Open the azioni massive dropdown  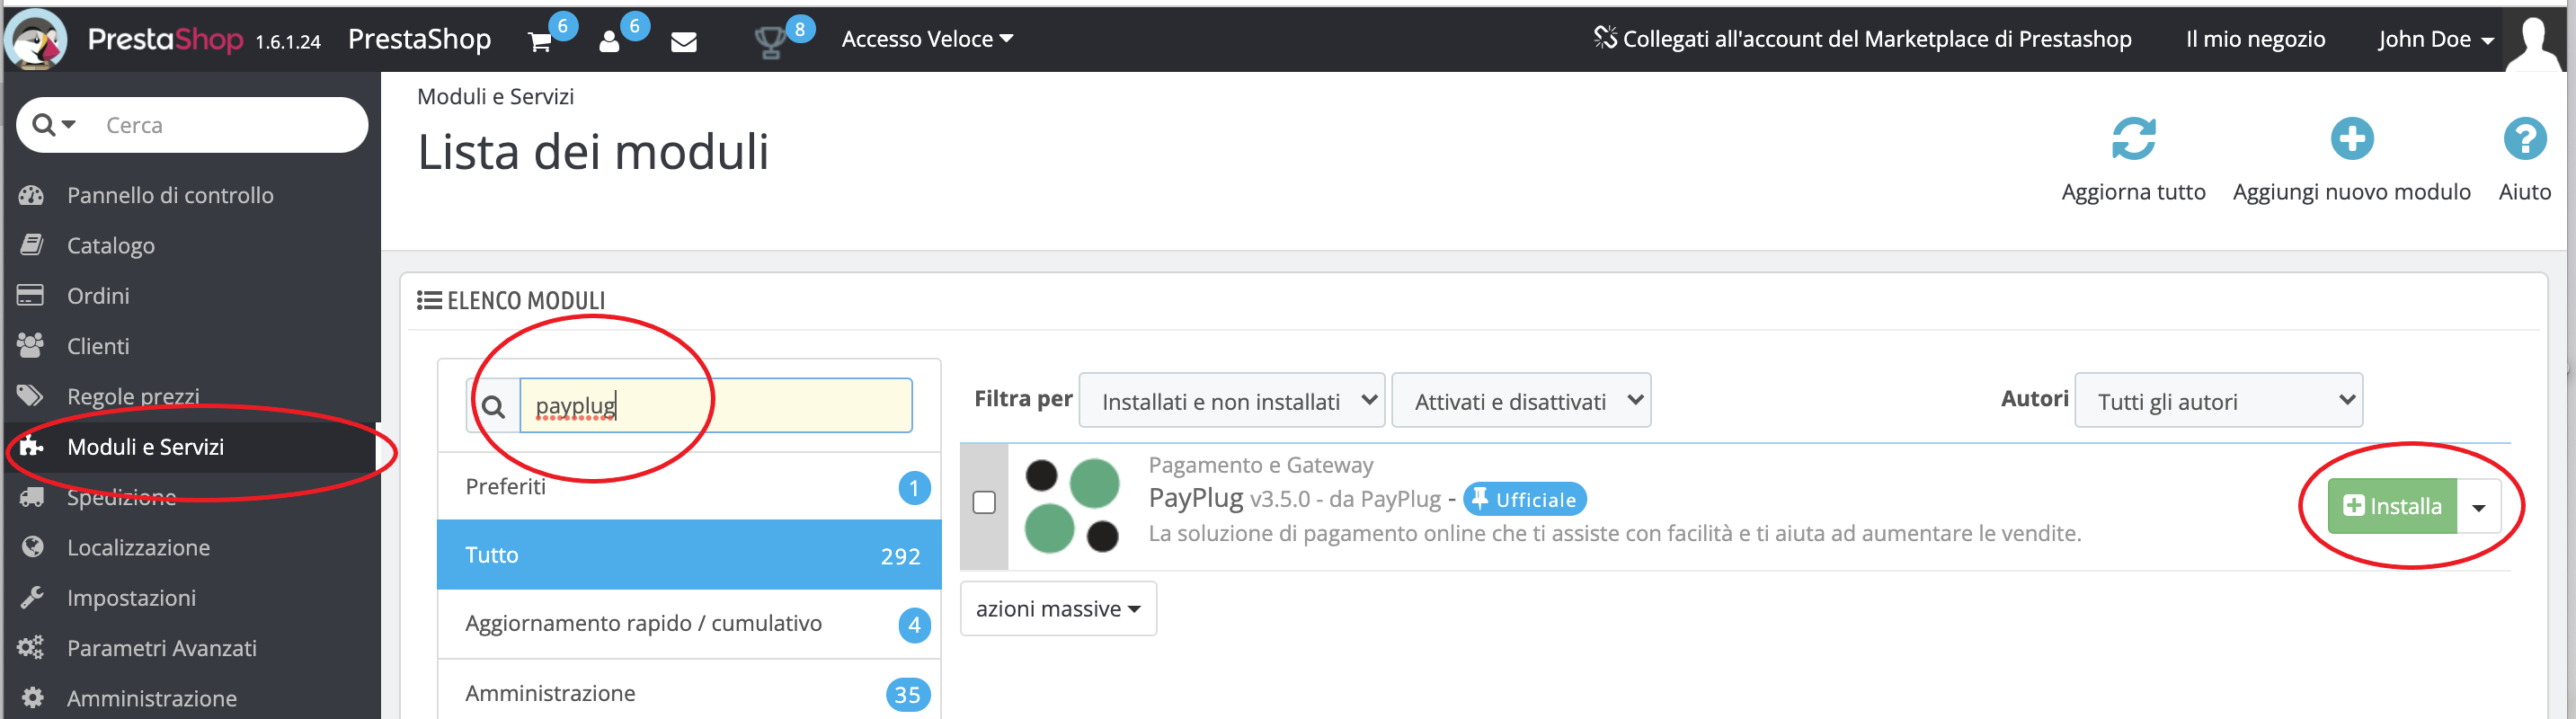[x=1058, y=609]
